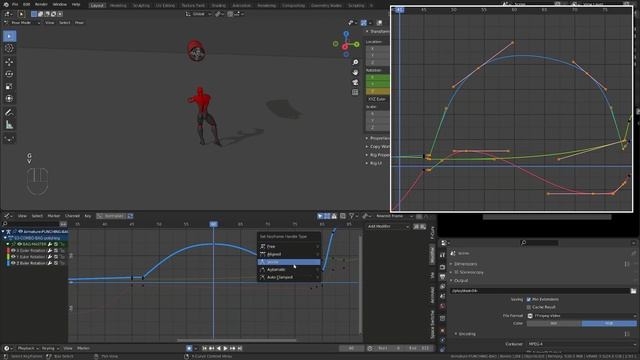Click the properties editor search field
Screen dimensions: 640x360
[x=539, y=243]
